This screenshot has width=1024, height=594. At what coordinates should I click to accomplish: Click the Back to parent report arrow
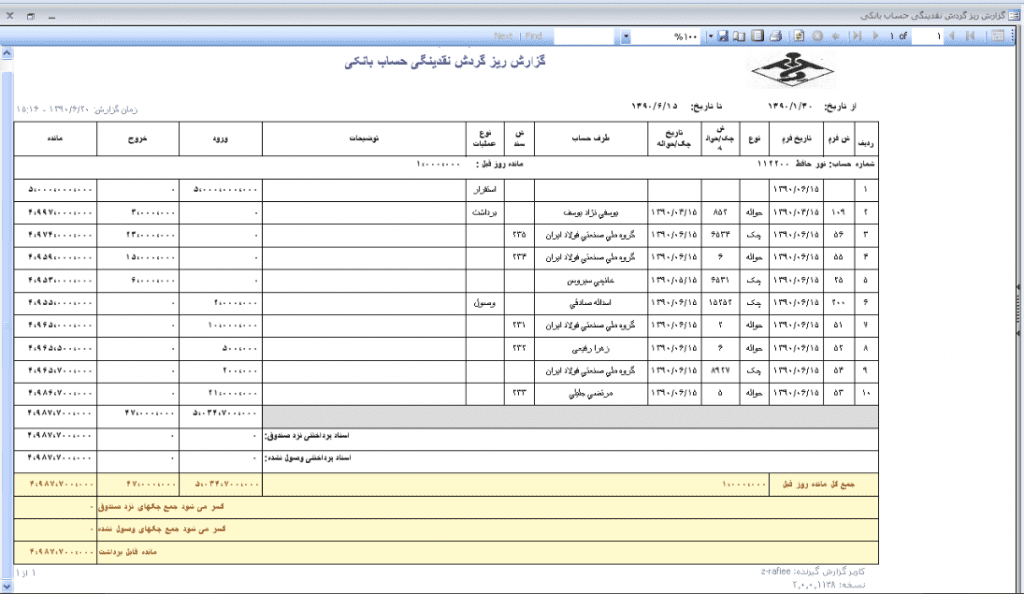836,36
